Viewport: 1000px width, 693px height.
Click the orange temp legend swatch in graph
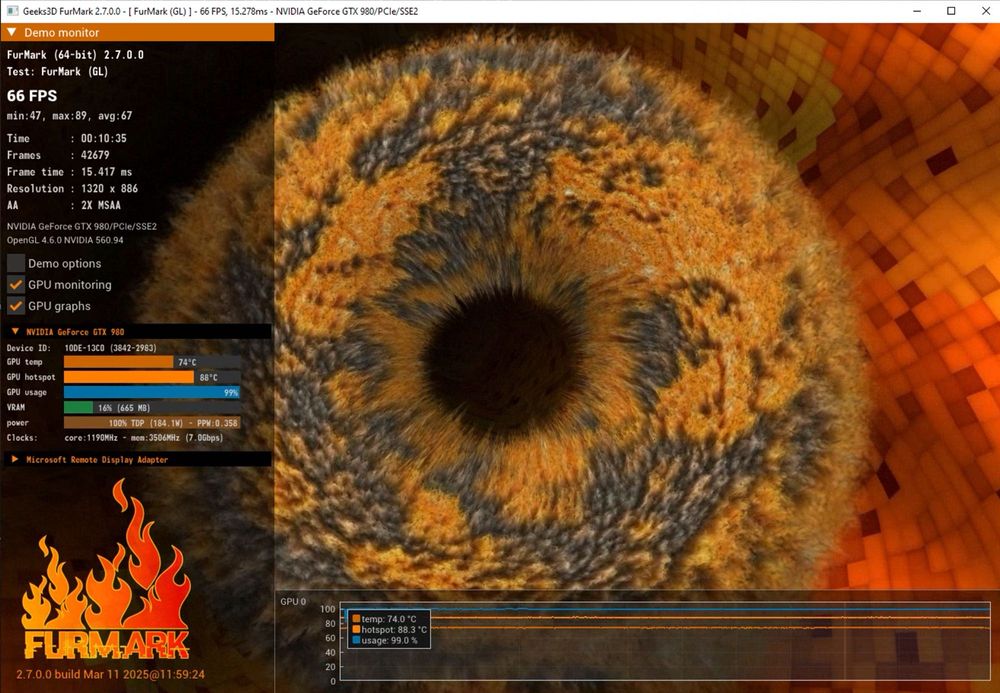pyautogui.click(x=356, y=618)
